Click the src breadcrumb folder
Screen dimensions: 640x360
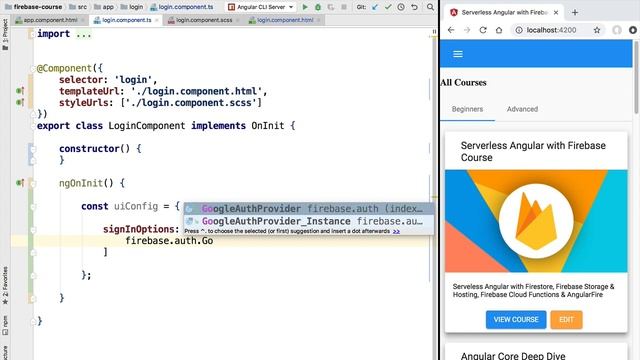[x=78, y=7]
